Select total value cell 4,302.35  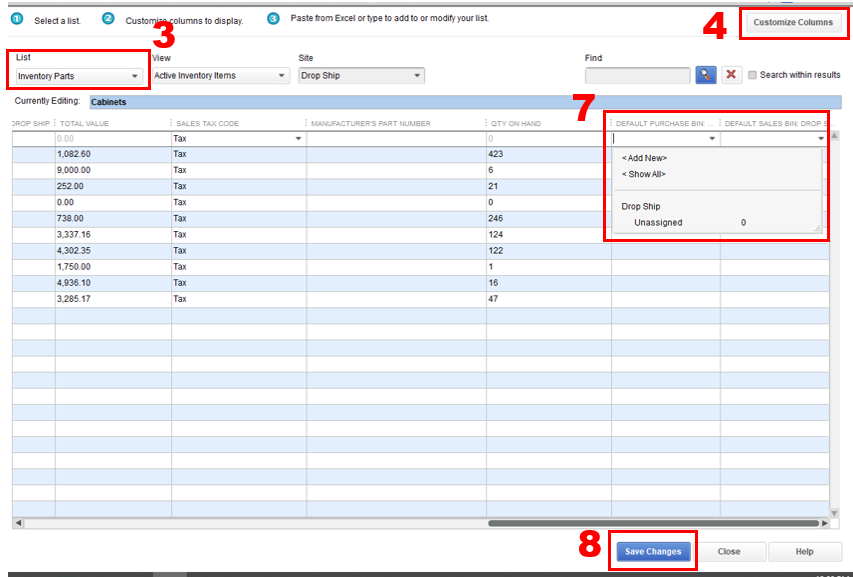click(113, 251)
